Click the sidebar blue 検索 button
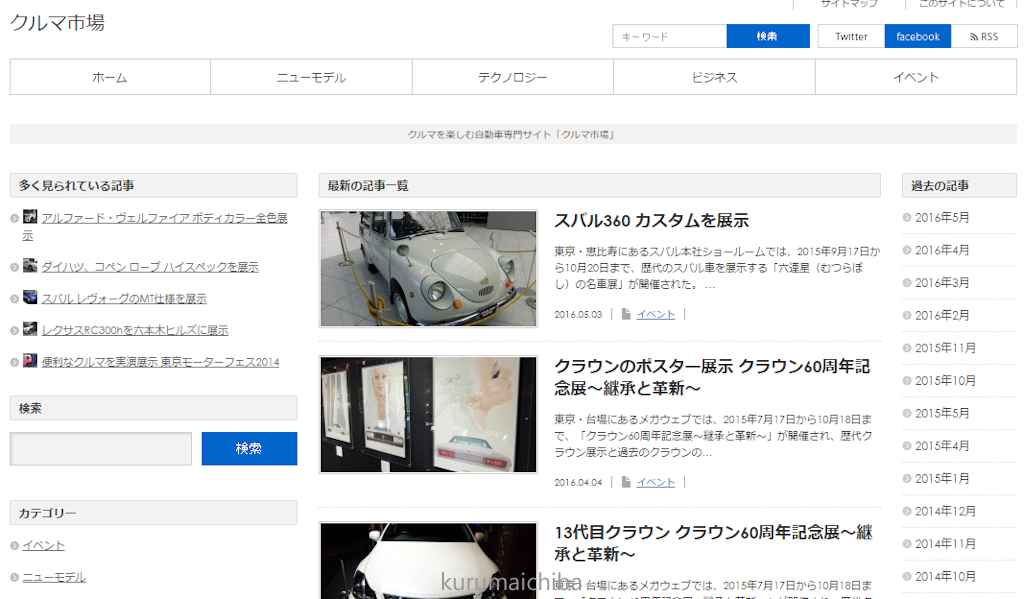The width and height of the screenshot is (1024, 599). coord(249,449)
